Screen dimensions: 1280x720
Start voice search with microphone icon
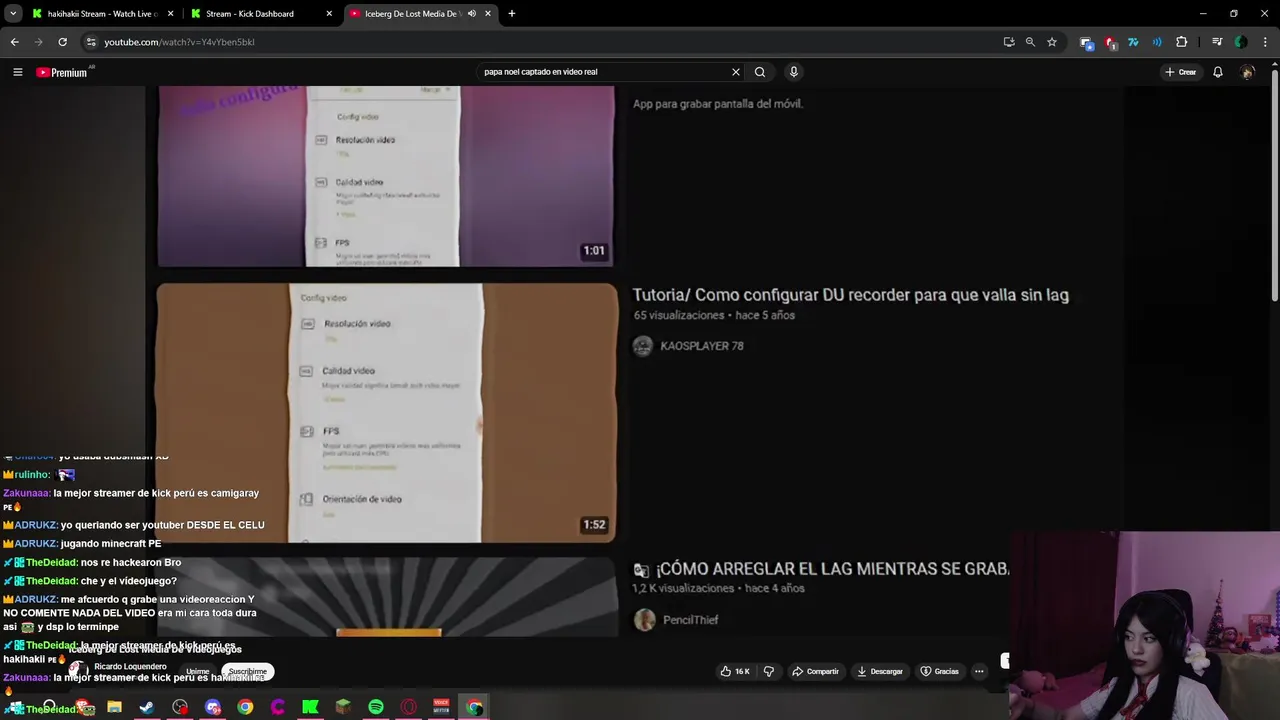[794, 72]
